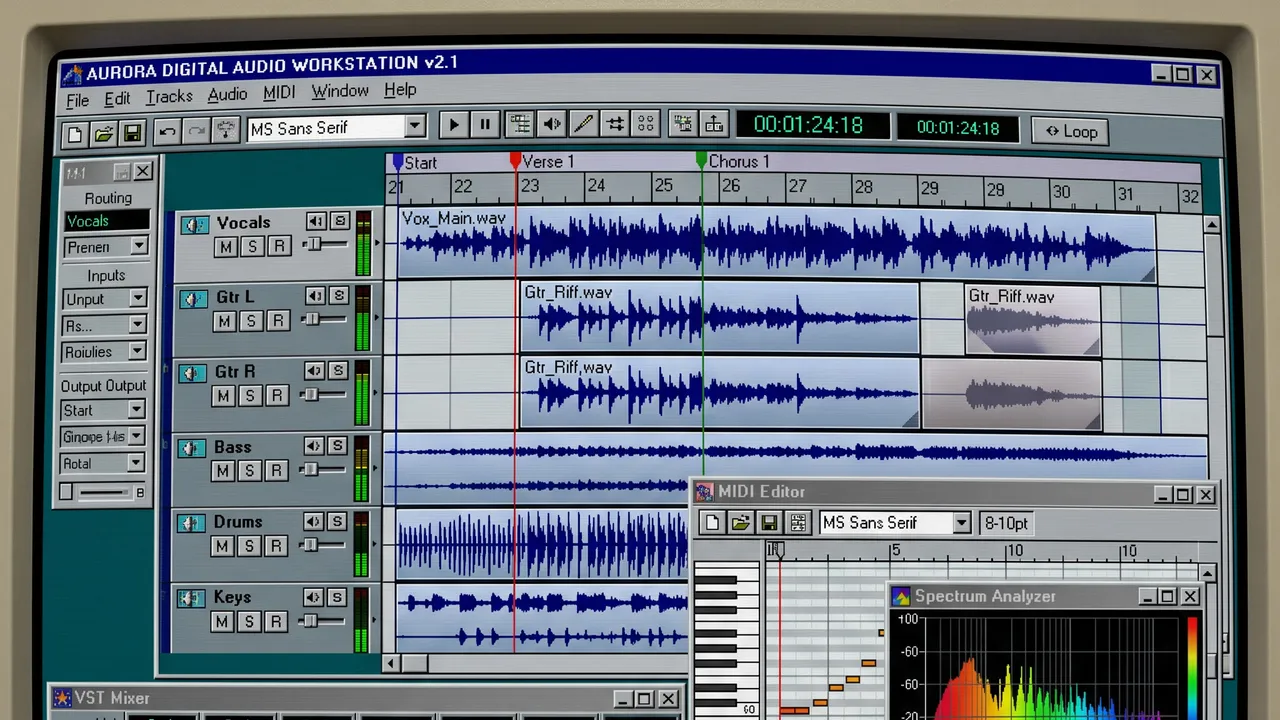Click the Redo arrow icon
This screenshot has width=1280, height=720.
[196, 130]
